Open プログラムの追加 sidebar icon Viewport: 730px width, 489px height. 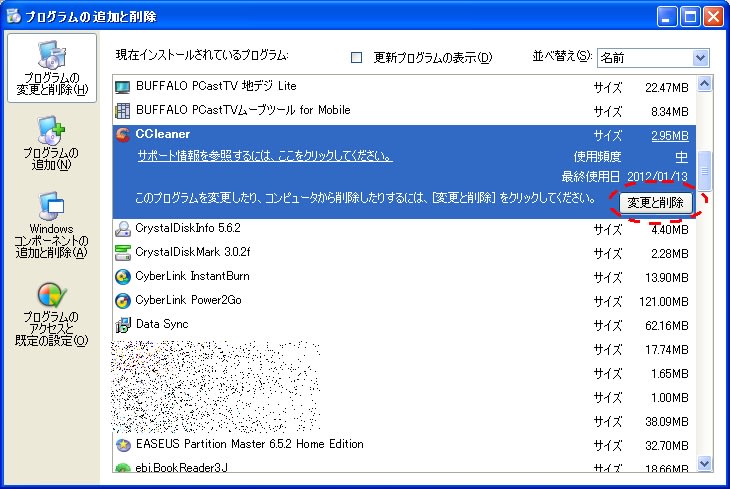52,143
